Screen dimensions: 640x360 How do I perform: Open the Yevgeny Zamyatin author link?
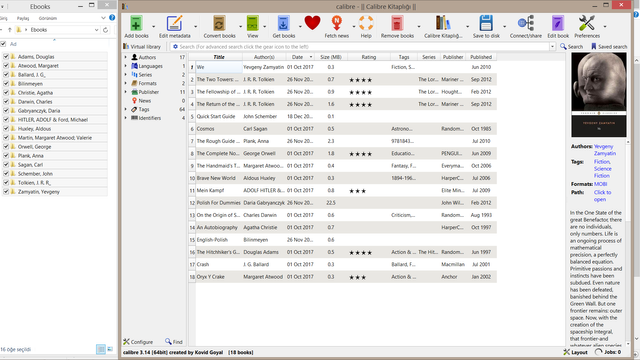pos(604,150)
